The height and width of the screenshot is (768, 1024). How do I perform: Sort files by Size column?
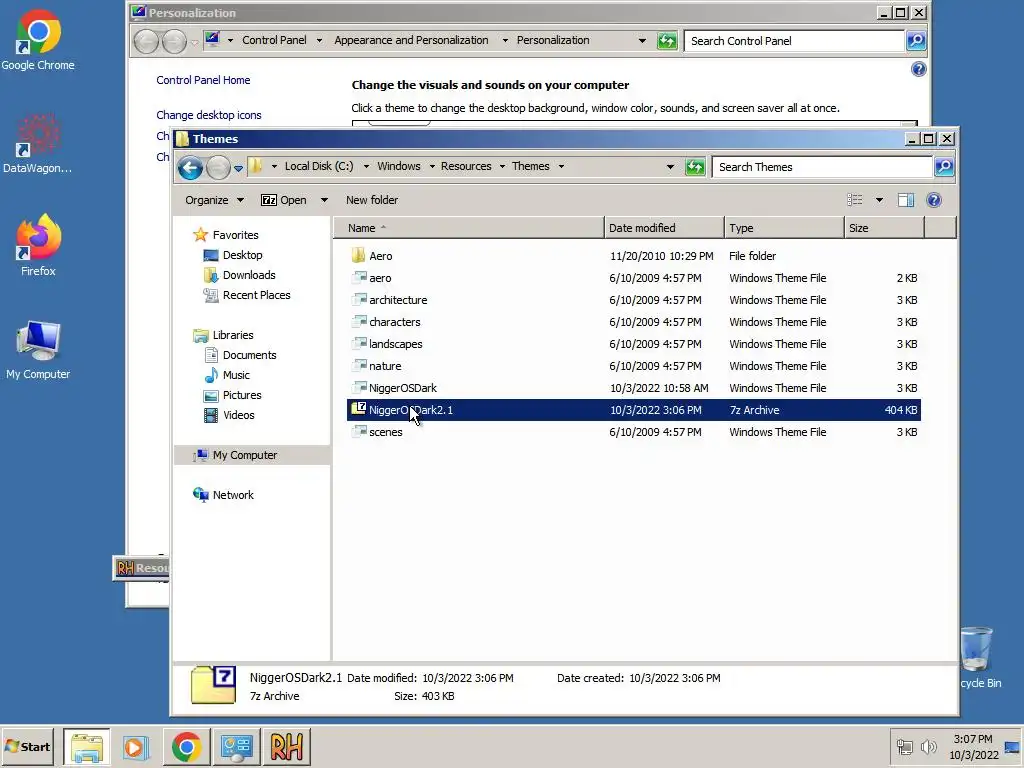click(x=884, y=228)
